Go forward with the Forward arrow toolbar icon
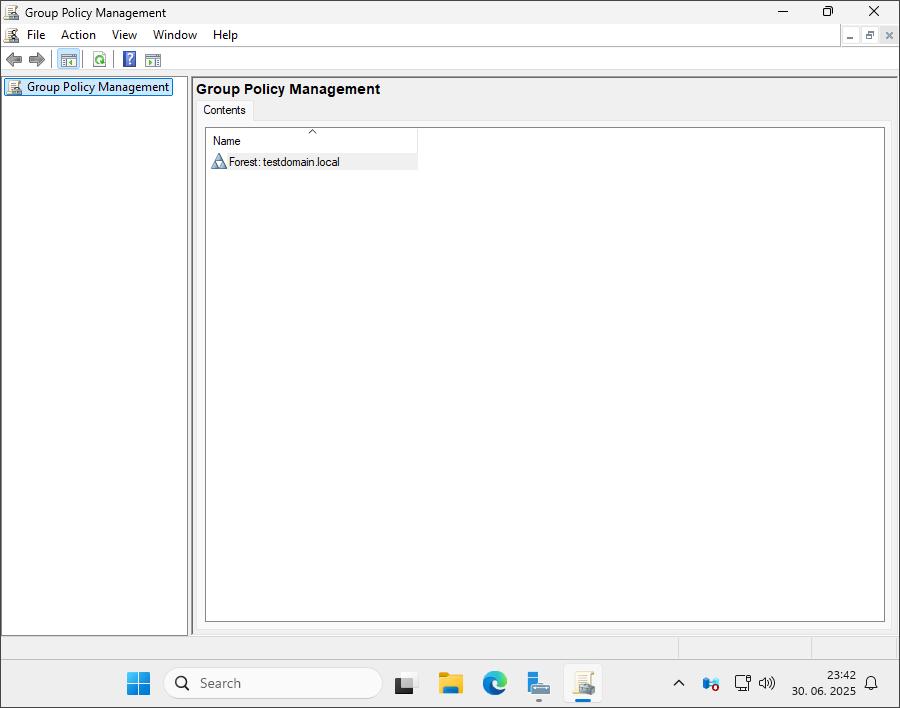The image size is (900, 708). [37, 59]
